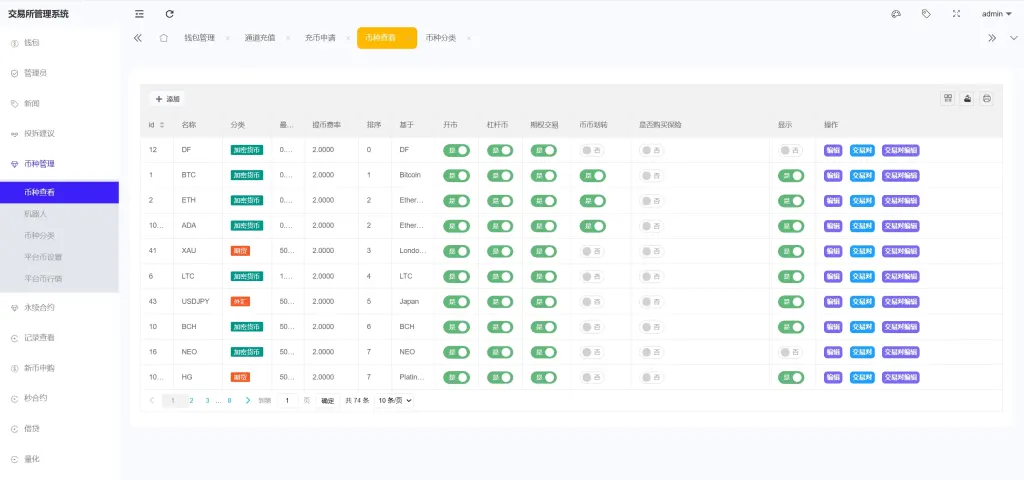
Task: Toggle 显示 switch for the DF row
Action: [x=791, y=150]
